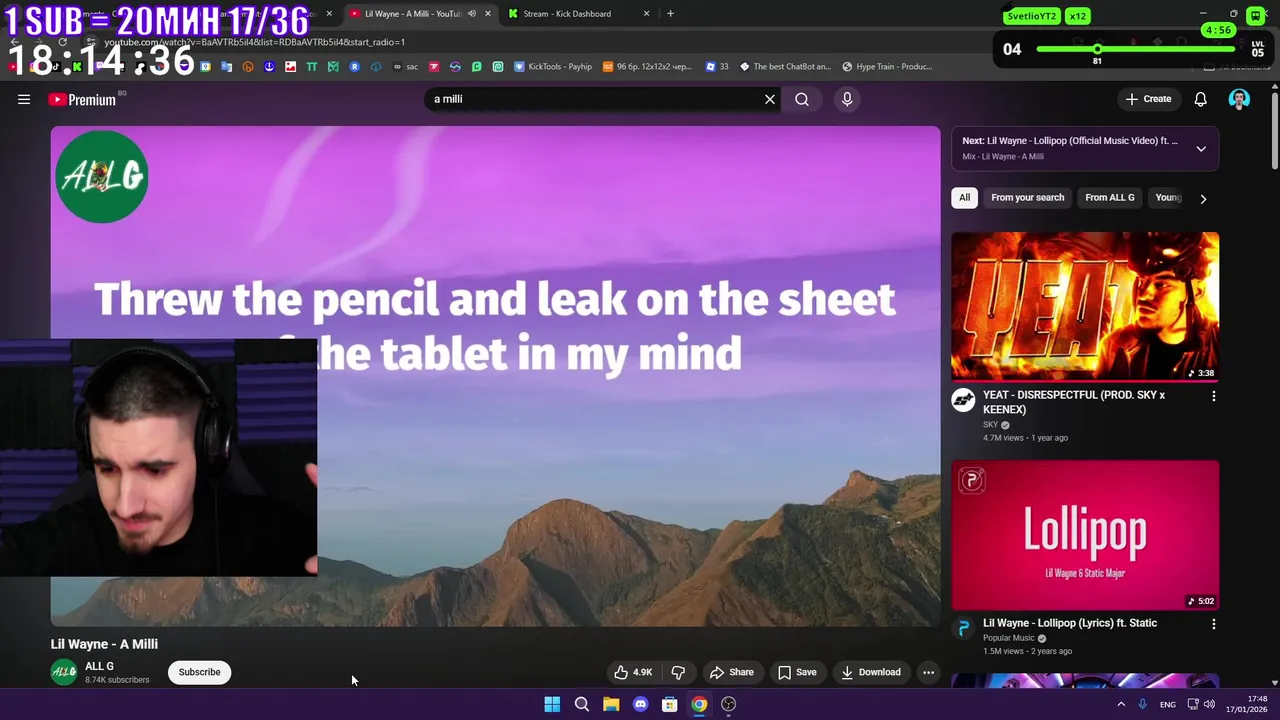Open options menu for Lollipop video
Viewport: 1280px width, 720px height.
click(x=1213, y=624)
